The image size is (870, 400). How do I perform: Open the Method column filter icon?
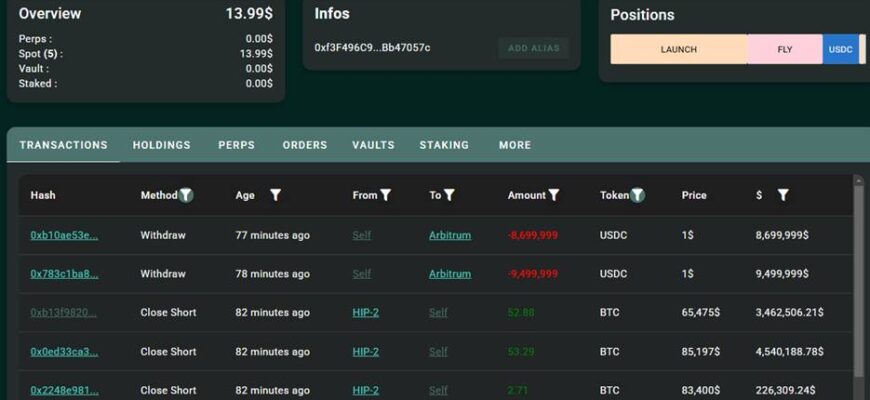[186, 195]
